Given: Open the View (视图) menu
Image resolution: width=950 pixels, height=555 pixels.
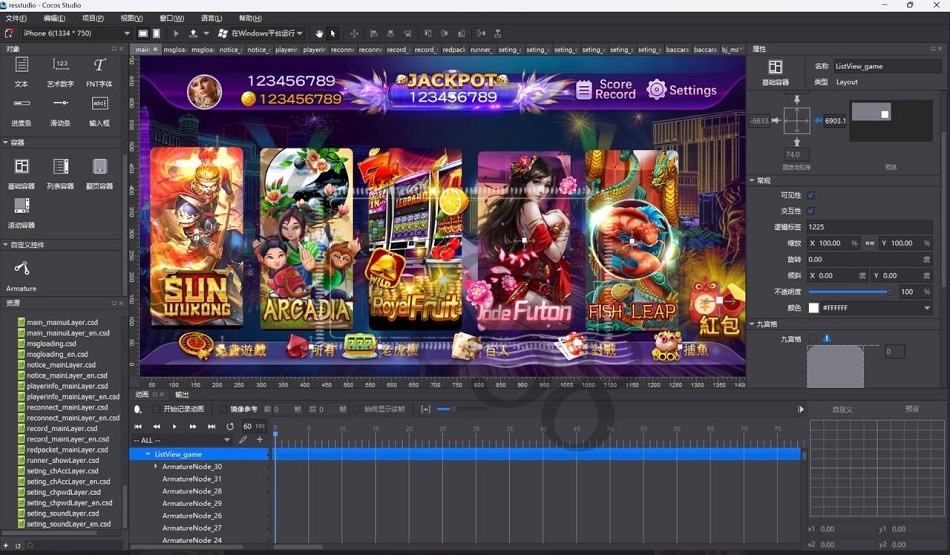Looking at the screenshot, I should (x=131, y=18).
